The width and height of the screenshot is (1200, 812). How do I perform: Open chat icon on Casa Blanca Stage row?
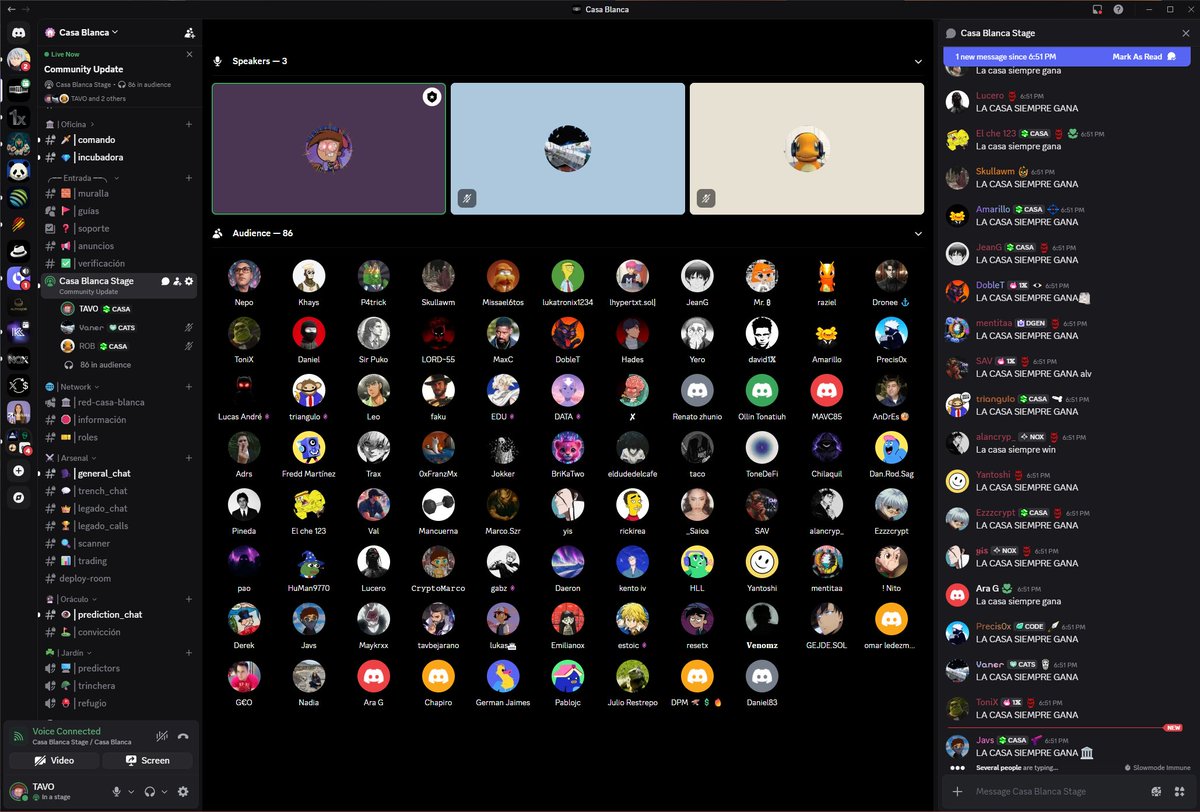pos(165,281)
